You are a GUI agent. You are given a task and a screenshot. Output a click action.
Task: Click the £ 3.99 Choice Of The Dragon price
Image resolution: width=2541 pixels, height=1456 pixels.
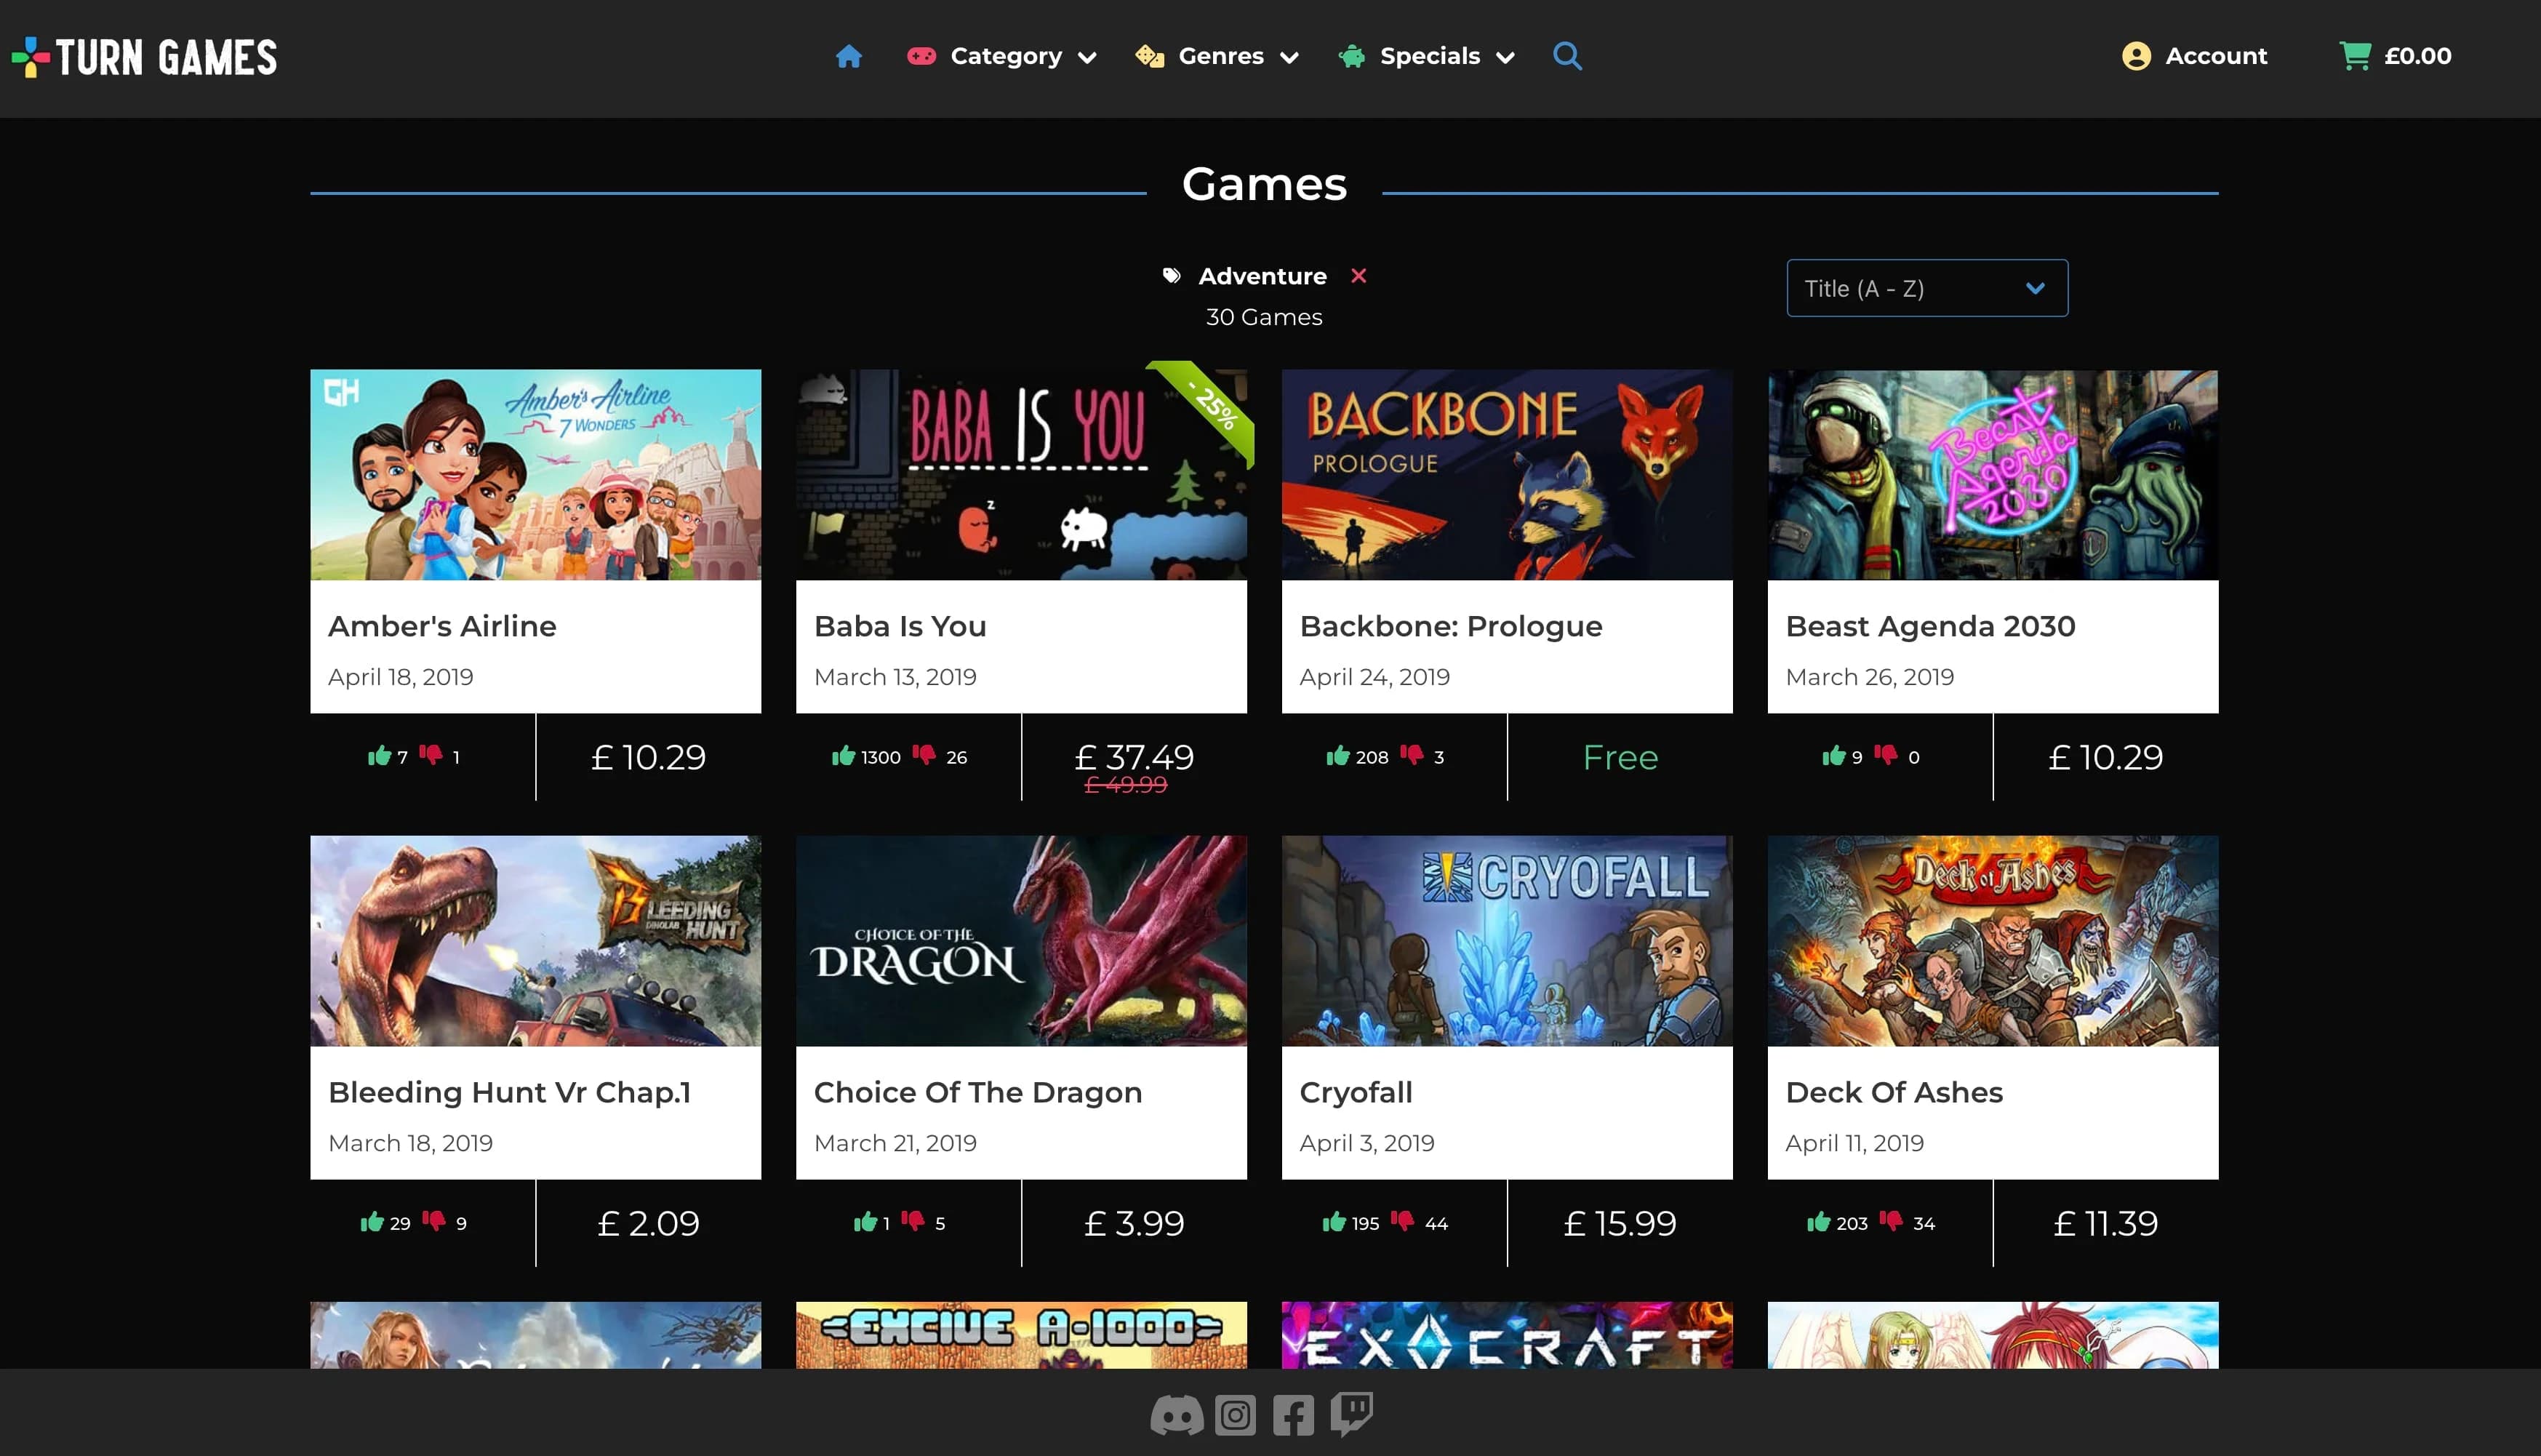[1134, 1223]
